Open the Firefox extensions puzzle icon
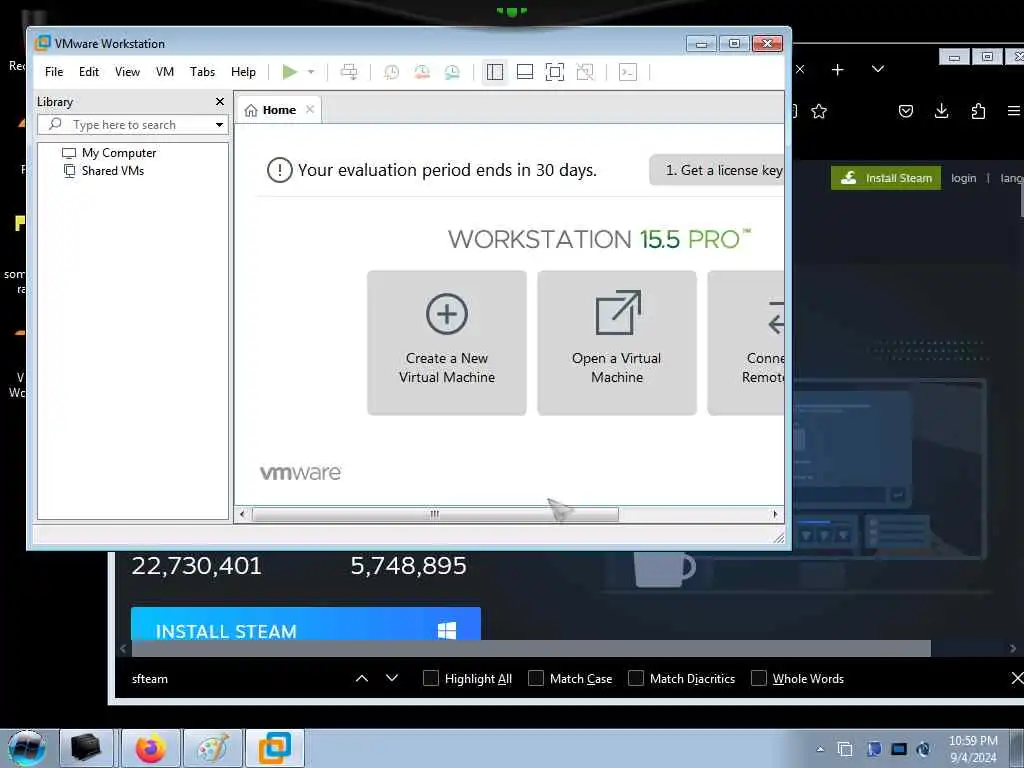Screen dimensions: 1024x768 click(x=978, y=111)
